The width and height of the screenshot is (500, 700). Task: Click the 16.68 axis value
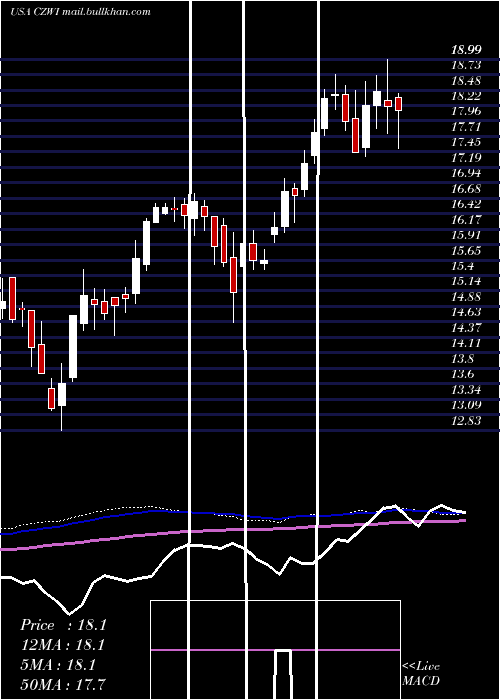(466, 188)
